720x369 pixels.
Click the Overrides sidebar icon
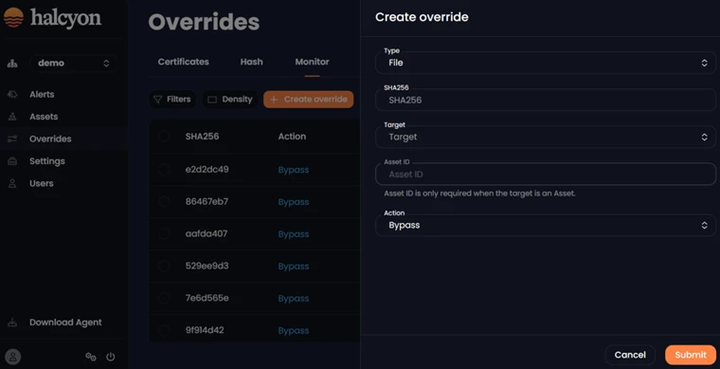[12, 139]
